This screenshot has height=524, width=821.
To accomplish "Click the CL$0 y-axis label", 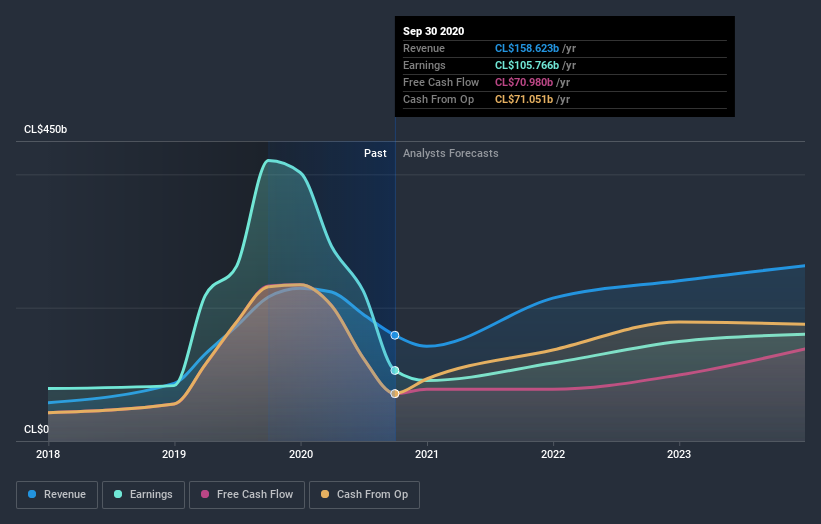I will coord(37,429).
